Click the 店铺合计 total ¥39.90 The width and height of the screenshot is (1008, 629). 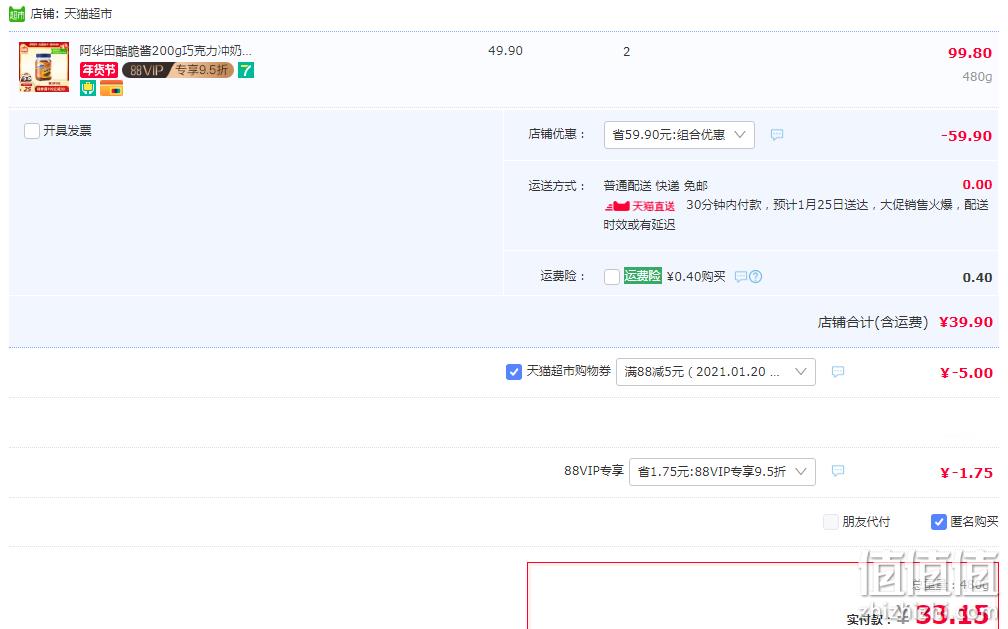[x=966, y=322]
